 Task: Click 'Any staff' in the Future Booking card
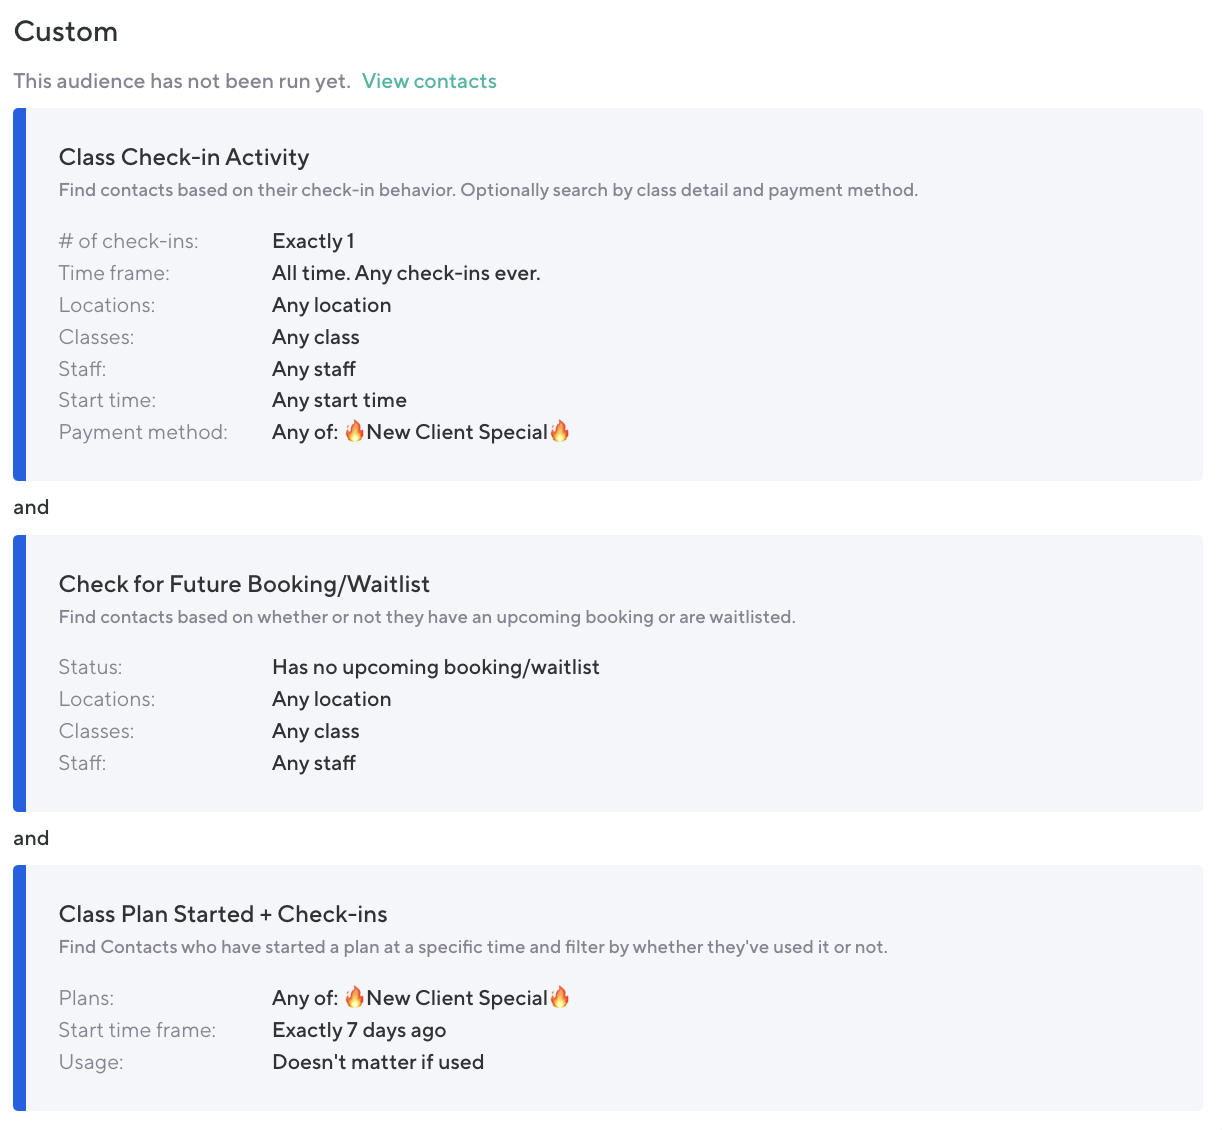[314, 763]
